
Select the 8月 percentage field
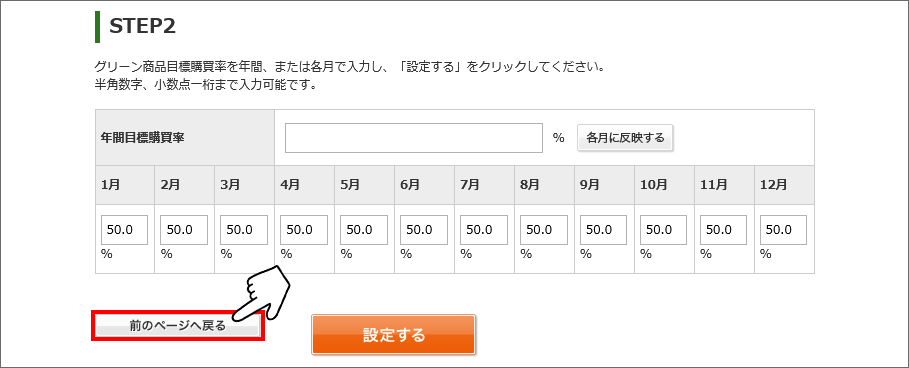(544, 230)
